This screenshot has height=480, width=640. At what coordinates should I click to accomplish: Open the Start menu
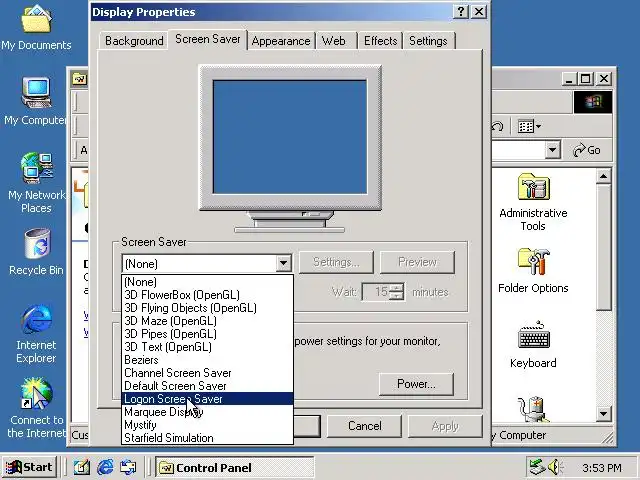tap(29, 467)
